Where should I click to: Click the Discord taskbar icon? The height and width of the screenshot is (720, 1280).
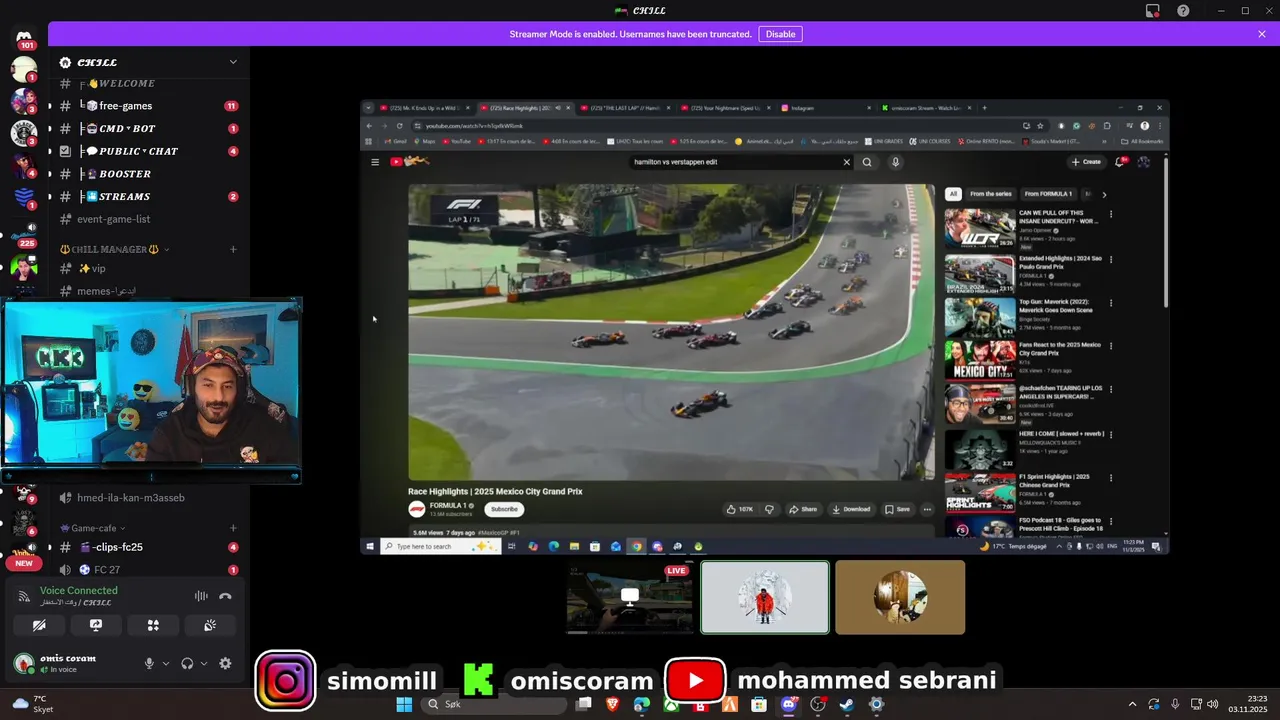pos(789,704)
